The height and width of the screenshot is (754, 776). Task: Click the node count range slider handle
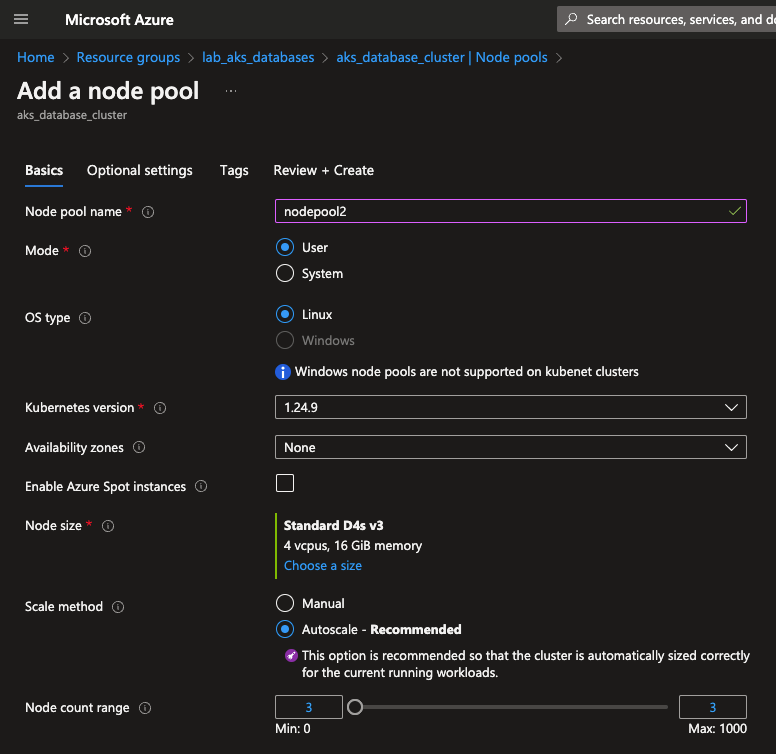pyautogui.click(x=354, y=707)
